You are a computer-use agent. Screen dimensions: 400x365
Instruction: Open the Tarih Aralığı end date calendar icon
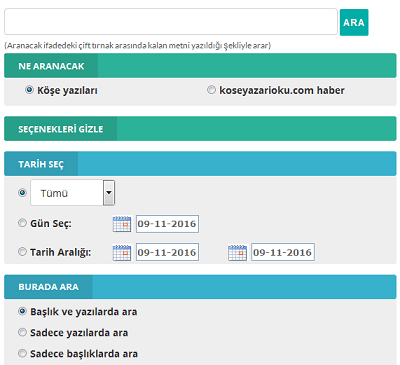[237, 252]
